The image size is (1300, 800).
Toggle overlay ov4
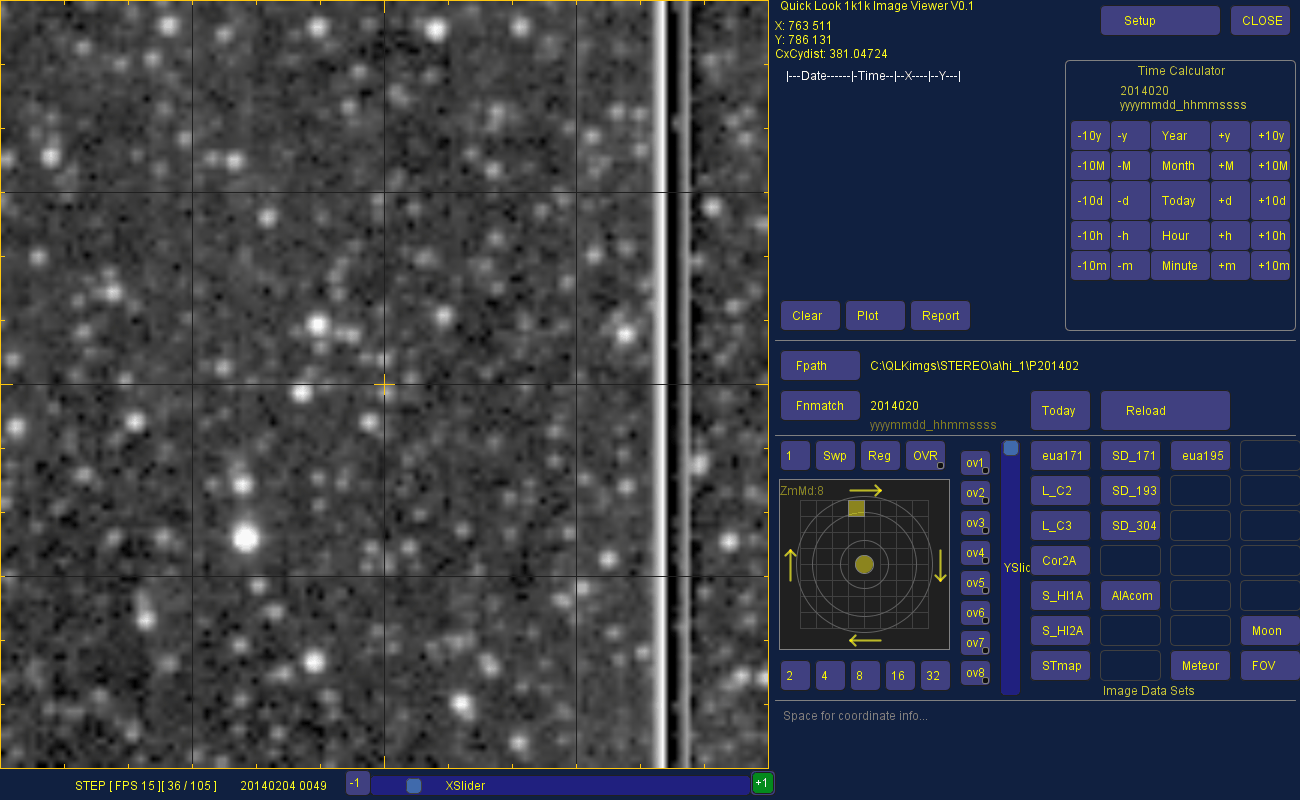[x=975, y=553]
